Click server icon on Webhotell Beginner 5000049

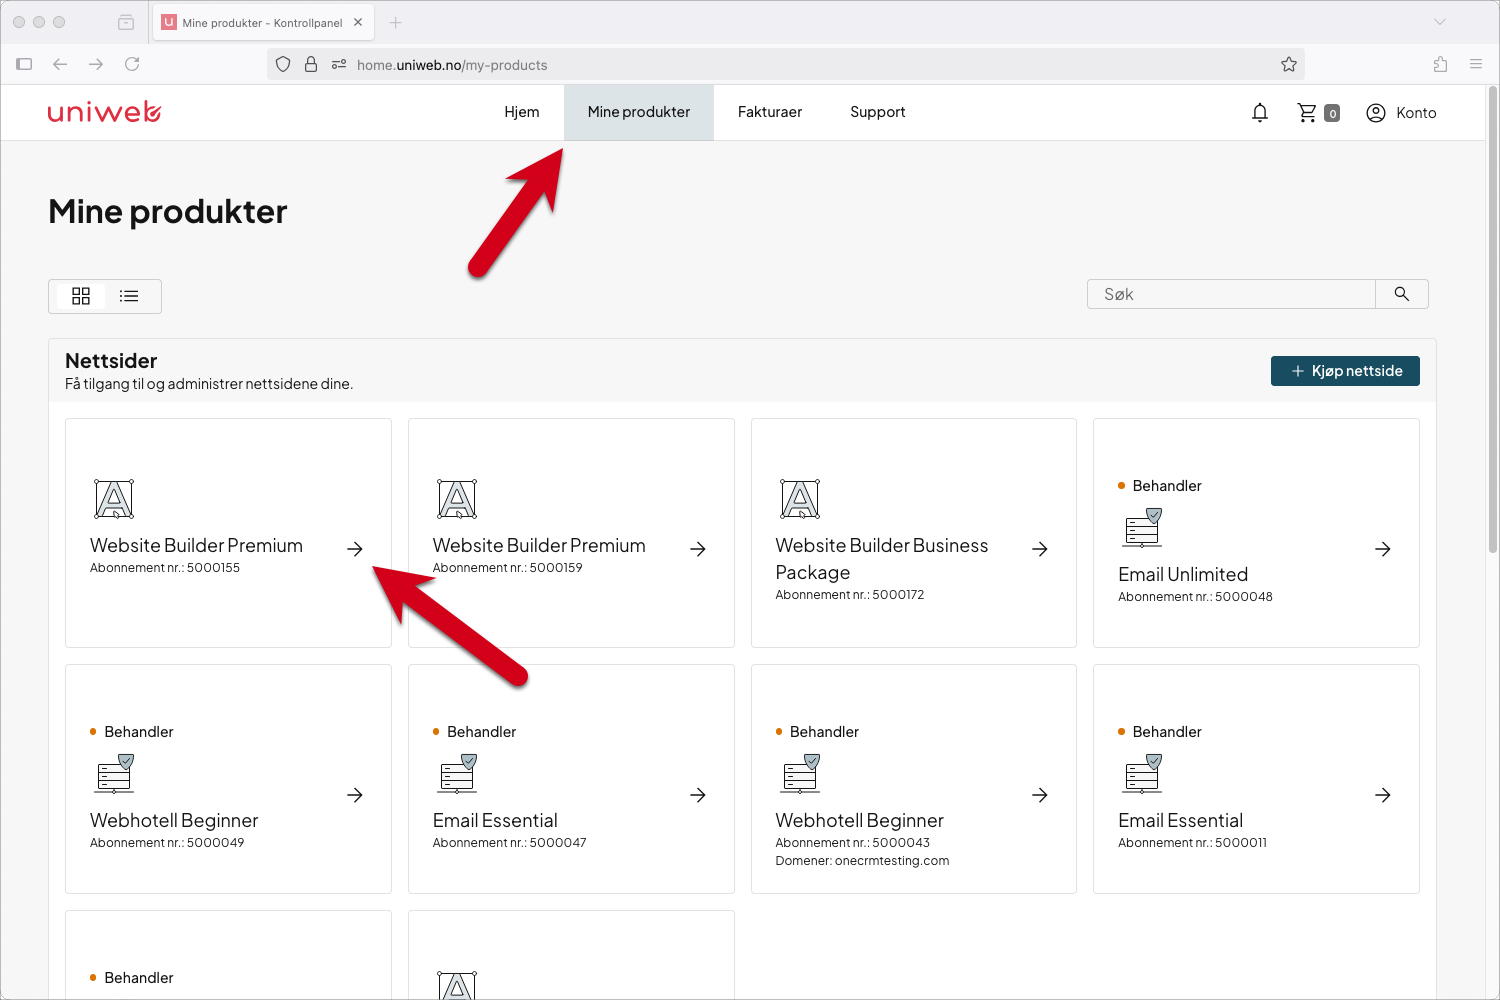tap(114, 773)
